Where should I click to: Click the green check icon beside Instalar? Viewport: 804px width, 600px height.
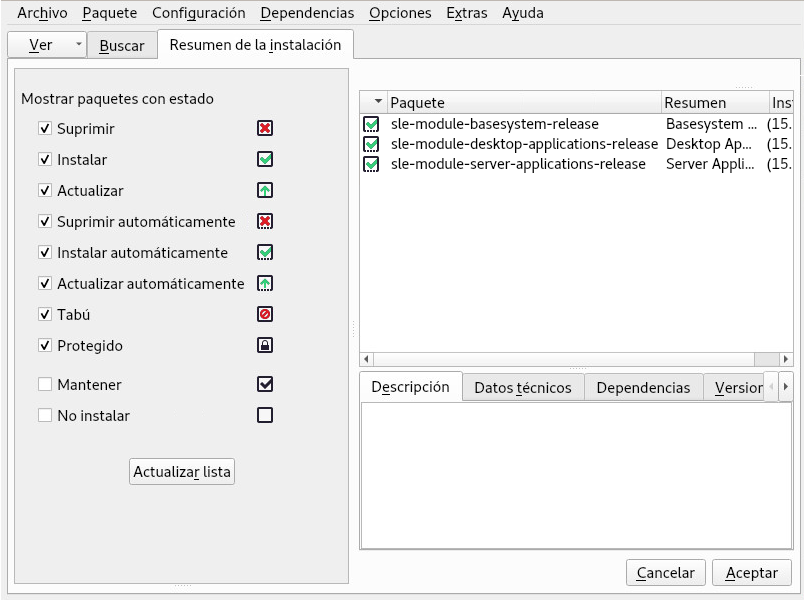(x=265, y=159)
